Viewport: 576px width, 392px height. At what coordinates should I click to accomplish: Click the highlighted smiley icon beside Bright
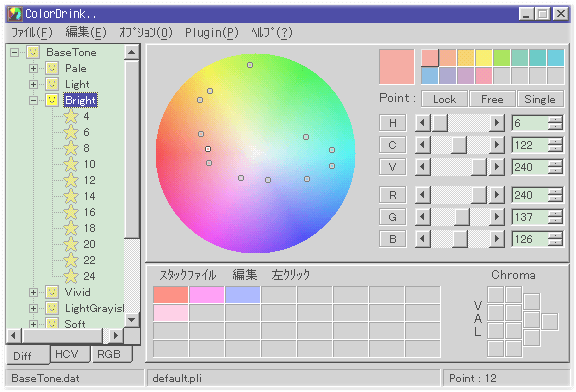click(x=52, y=100)
